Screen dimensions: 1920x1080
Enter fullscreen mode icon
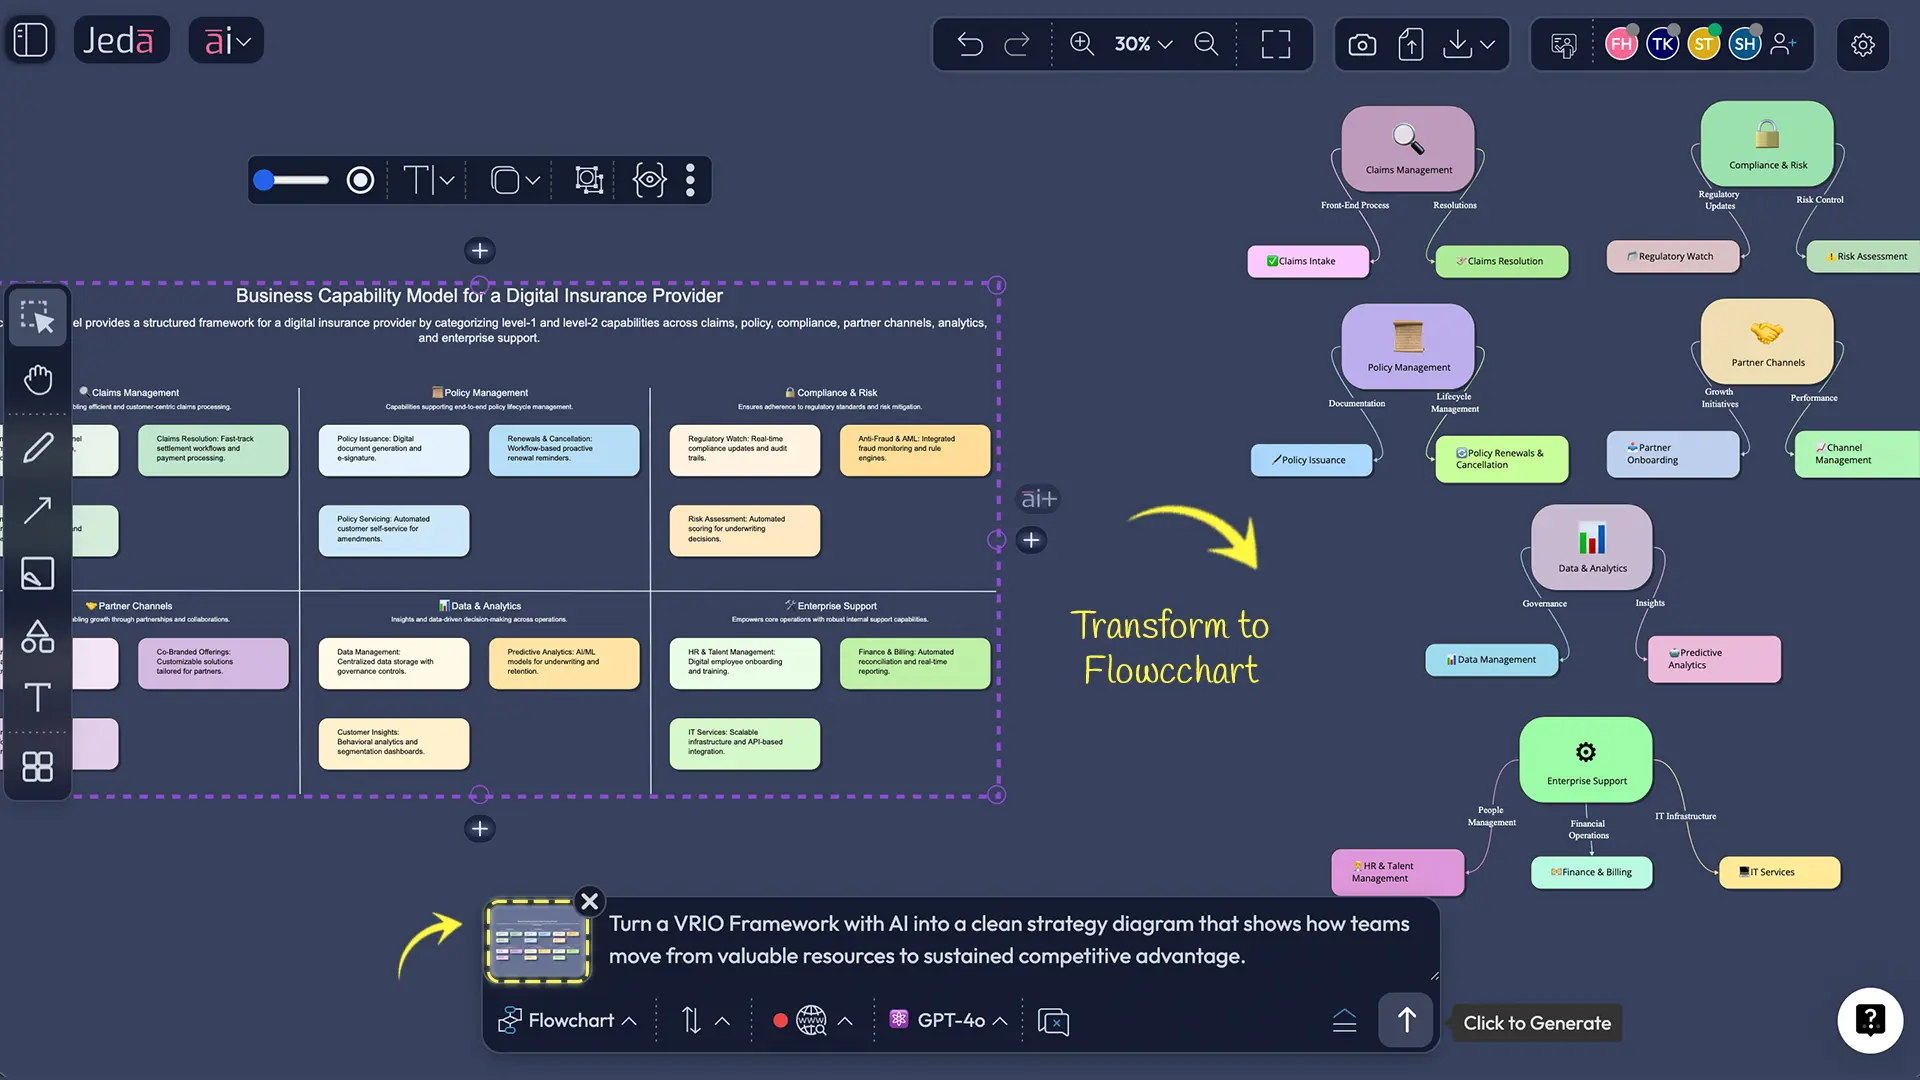tap(1275, 44)
